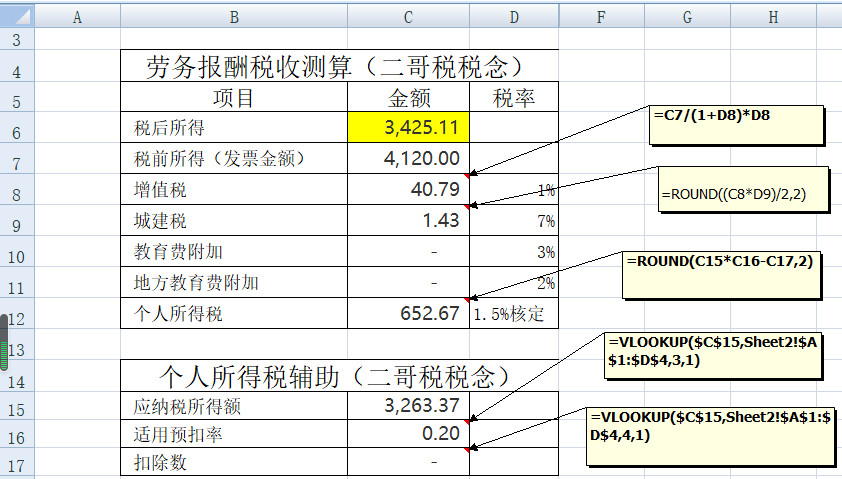Click title 个人所得税辅助（二哥税税念）
The image size is (842, 479).
[339, 376]
